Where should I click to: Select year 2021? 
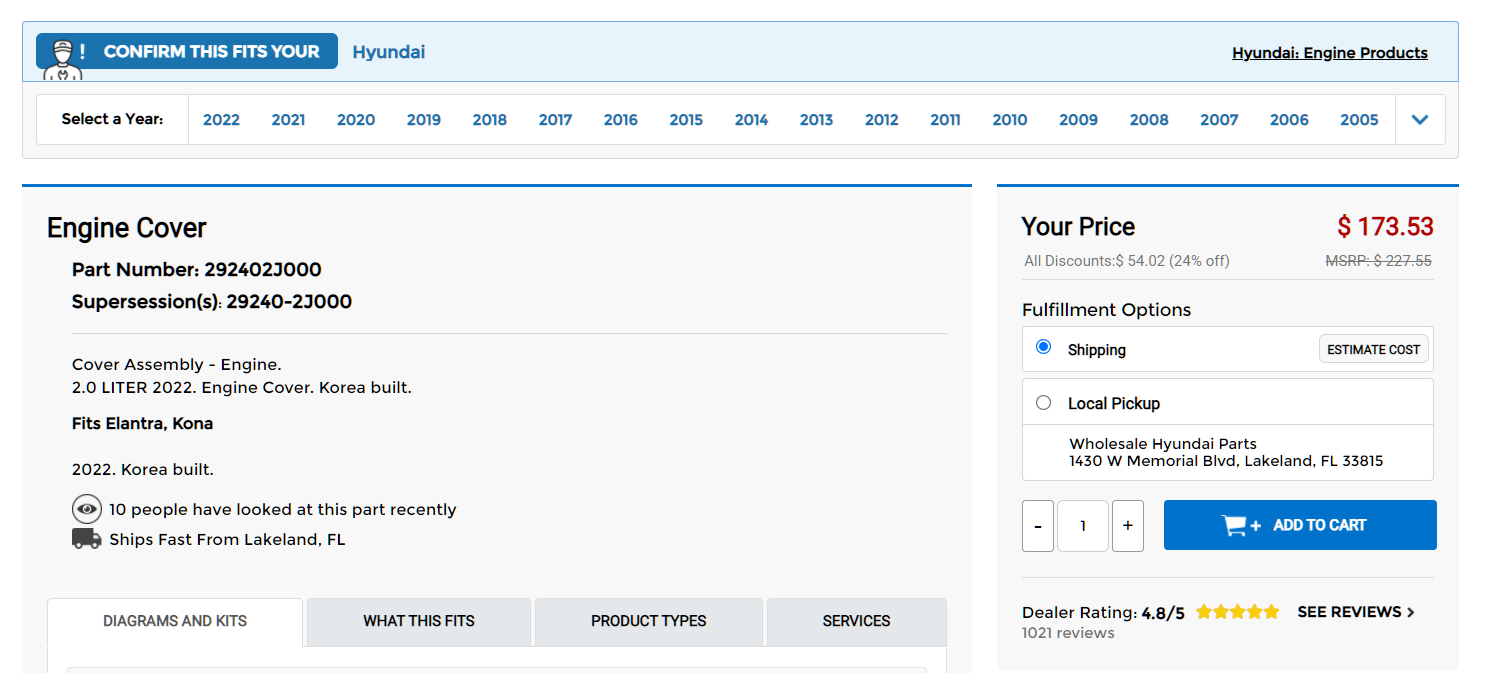(x=288, y=120)
